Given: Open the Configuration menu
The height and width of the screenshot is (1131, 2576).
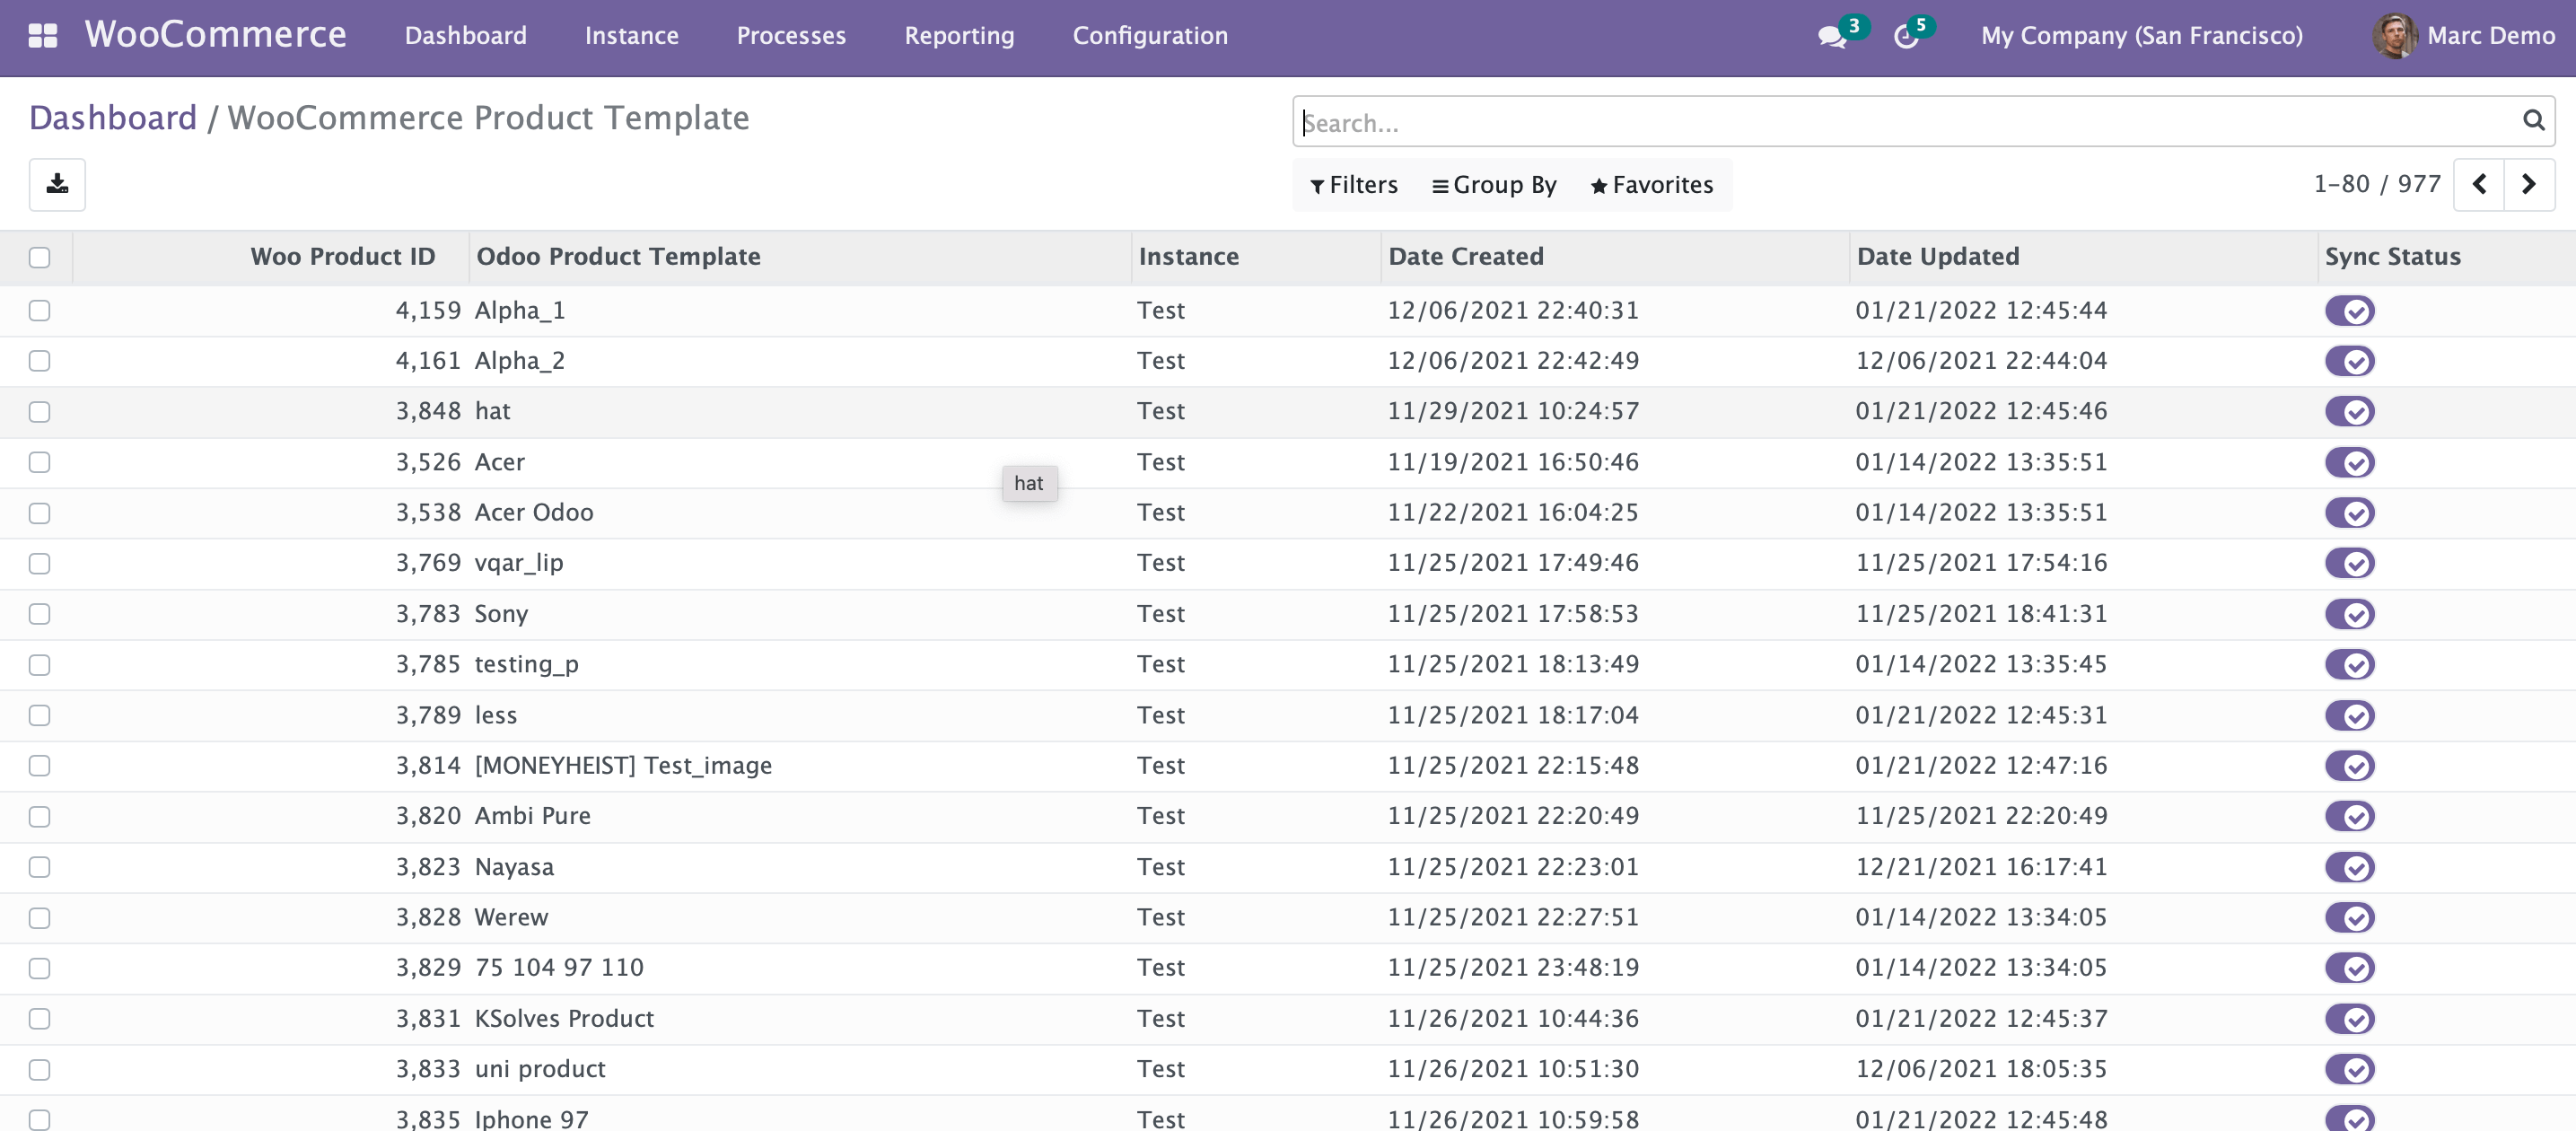Looking at the screenshot, I should (1149, 36).
